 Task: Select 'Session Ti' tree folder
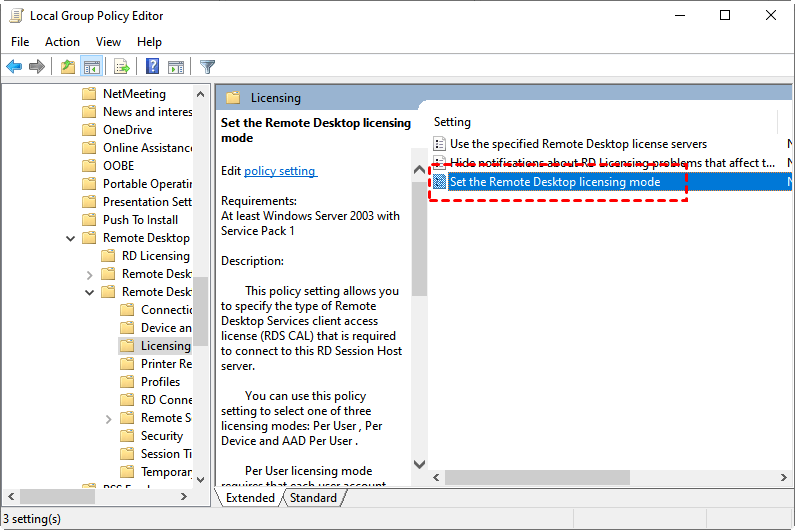(166, 454)
